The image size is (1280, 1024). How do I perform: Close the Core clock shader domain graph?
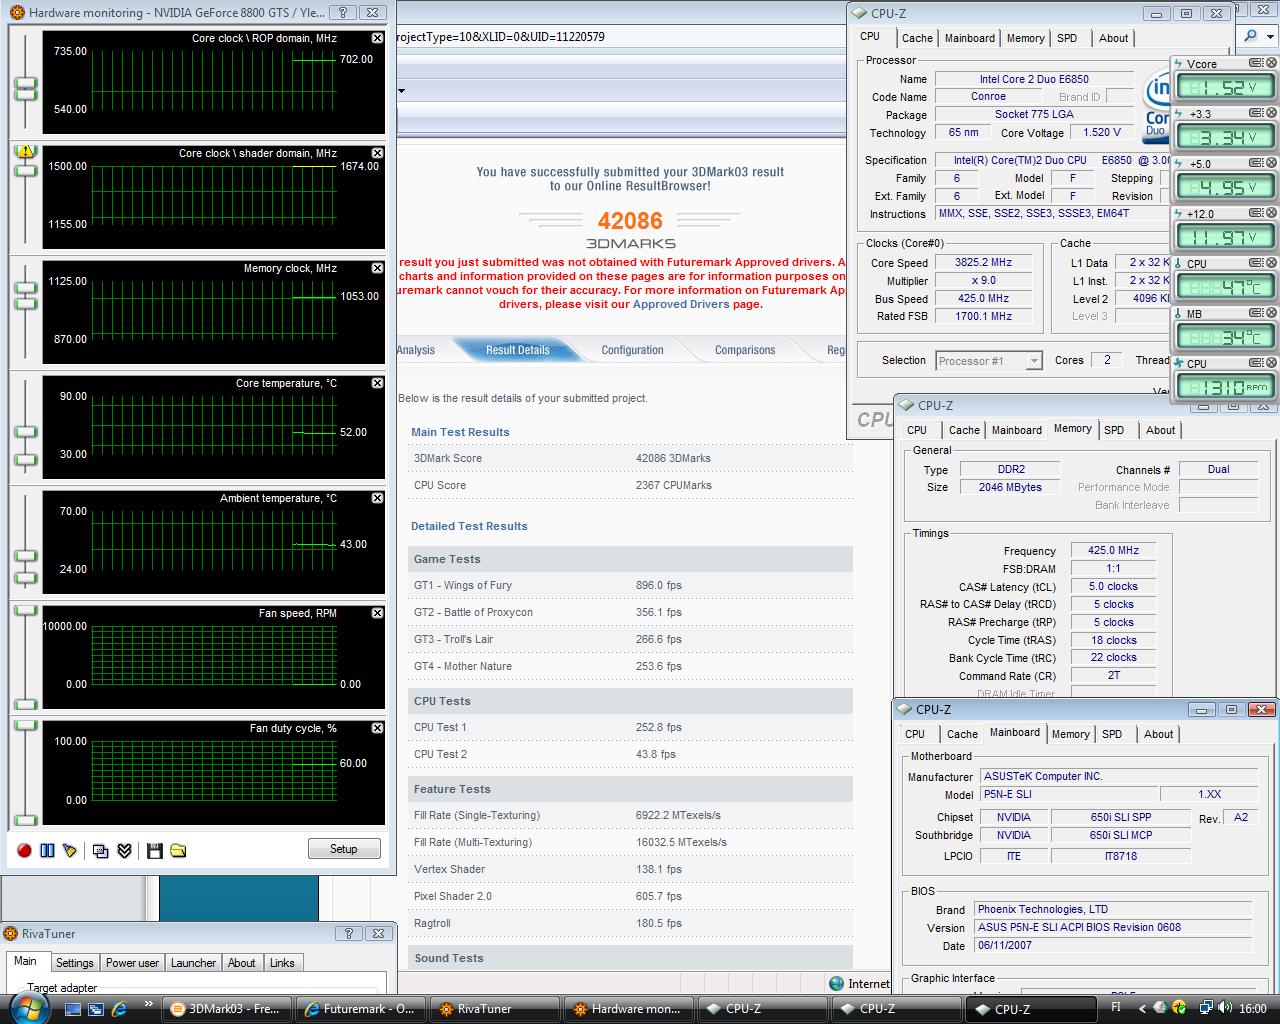pyautogui.click(x=377, y=153)
